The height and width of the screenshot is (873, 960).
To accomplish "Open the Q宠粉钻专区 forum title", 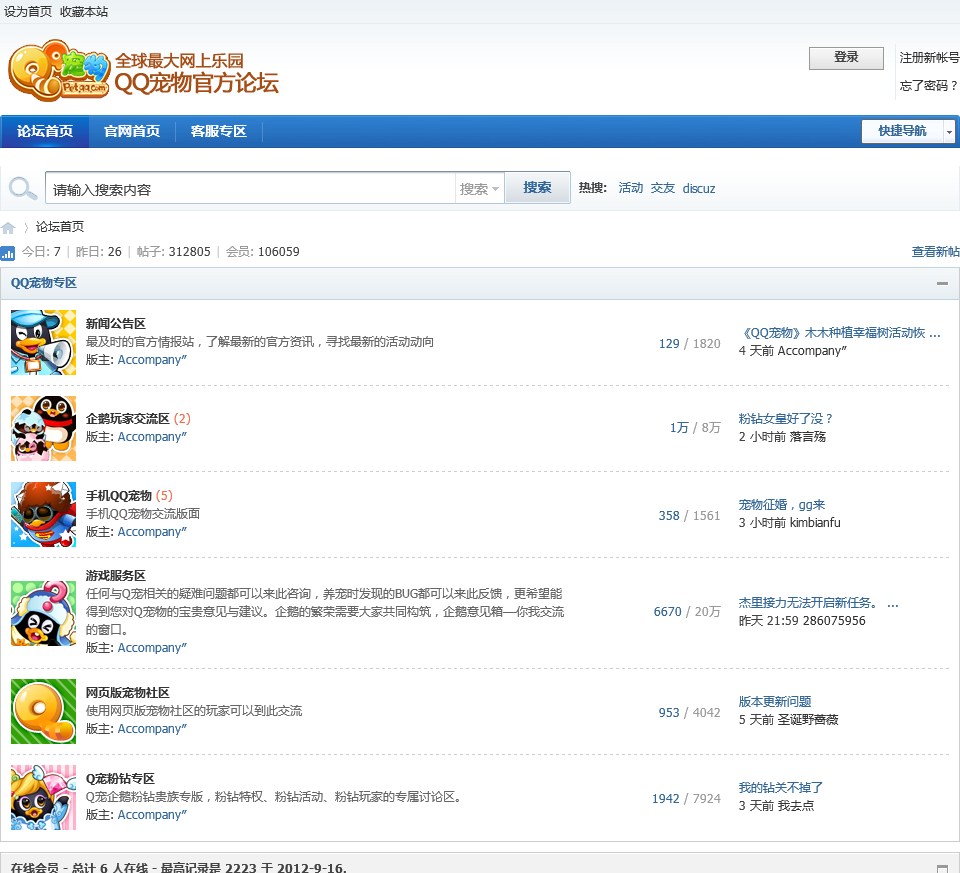I will click(120, 779).
